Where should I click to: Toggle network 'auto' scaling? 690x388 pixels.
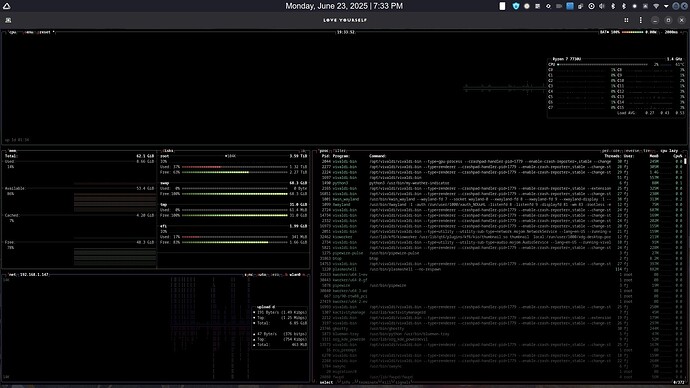(x=262, y=275)
